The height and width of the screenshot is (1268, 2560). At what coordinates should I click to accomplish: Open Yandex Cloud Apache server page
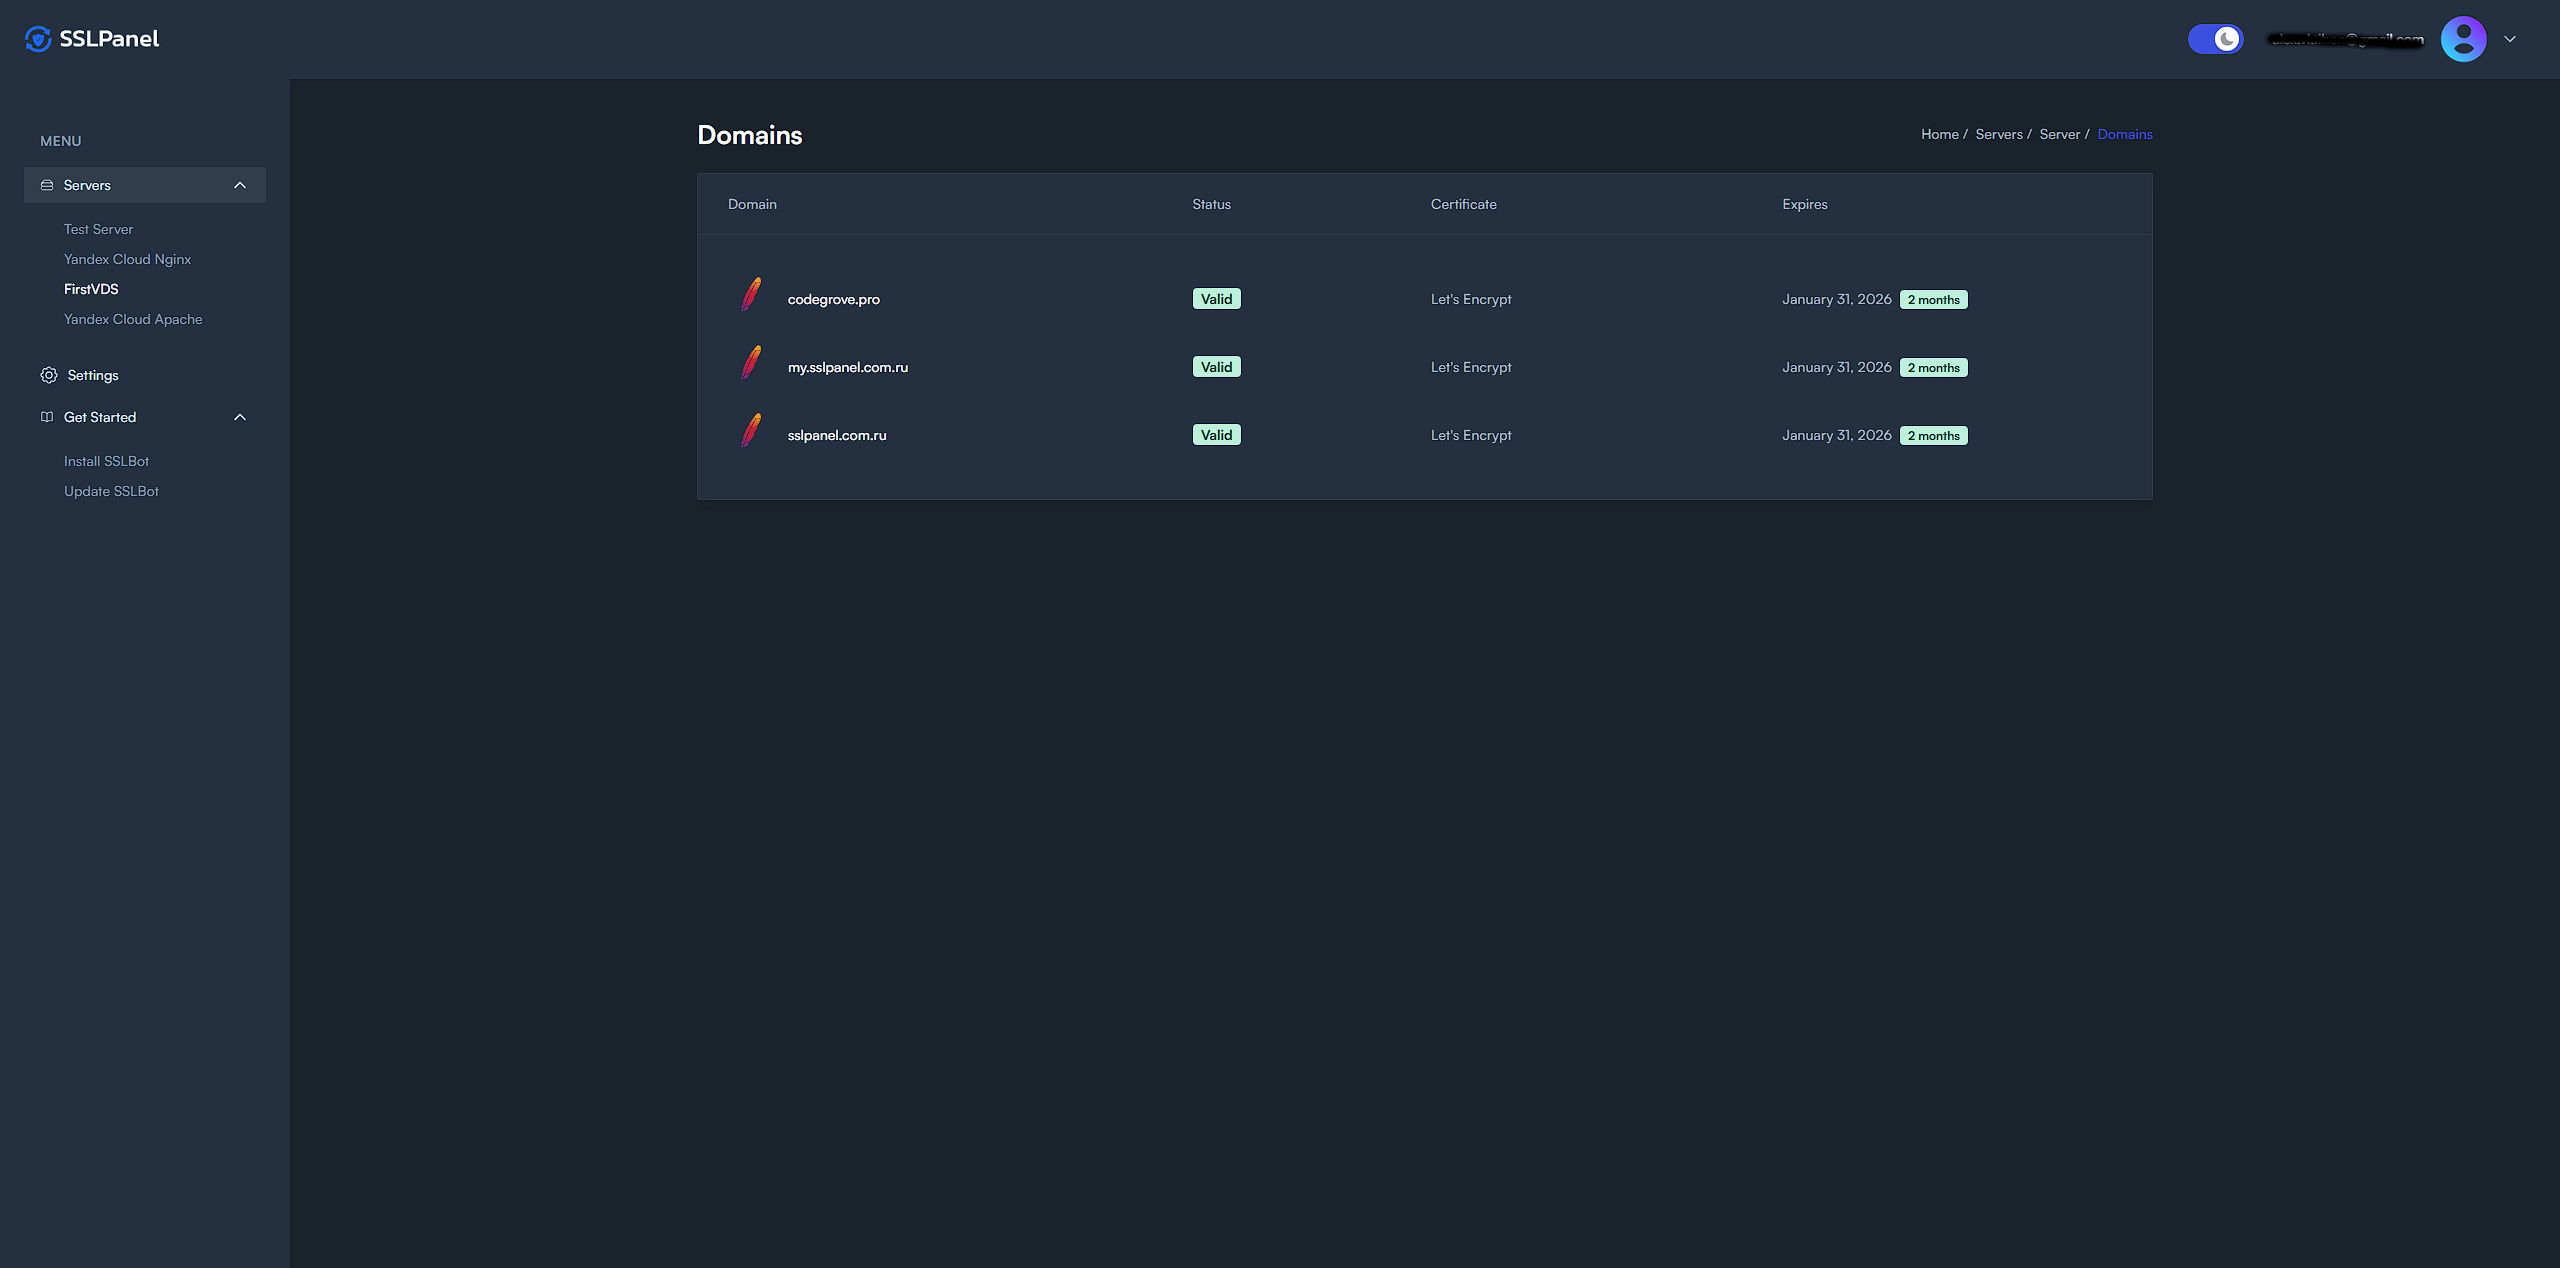(132, 319)
